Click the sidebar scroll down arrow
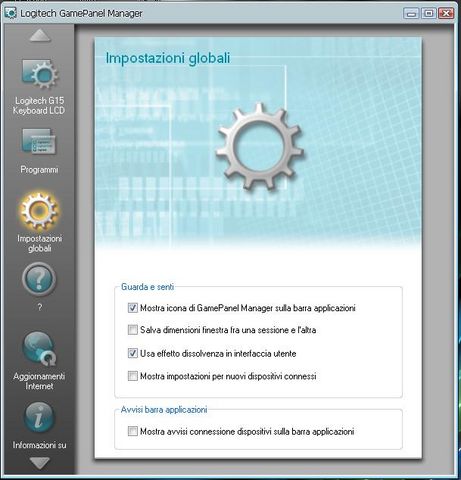Screen dimensions: 461x480 point(40,463)
